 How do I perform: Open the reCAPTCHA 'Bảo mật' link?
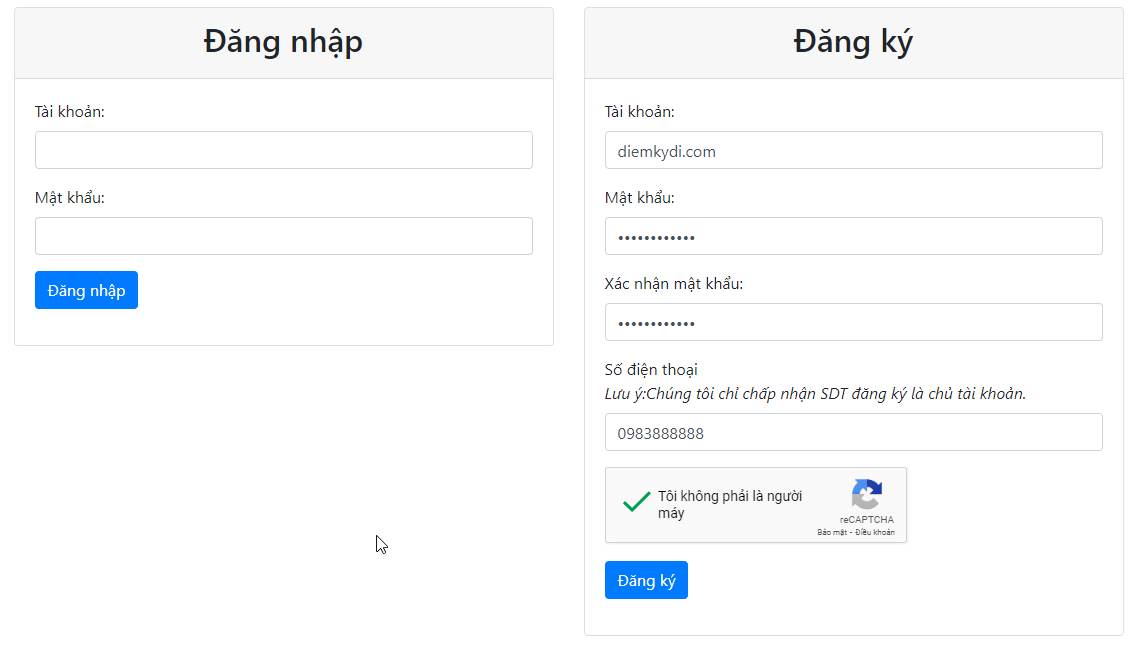[832, 532]
